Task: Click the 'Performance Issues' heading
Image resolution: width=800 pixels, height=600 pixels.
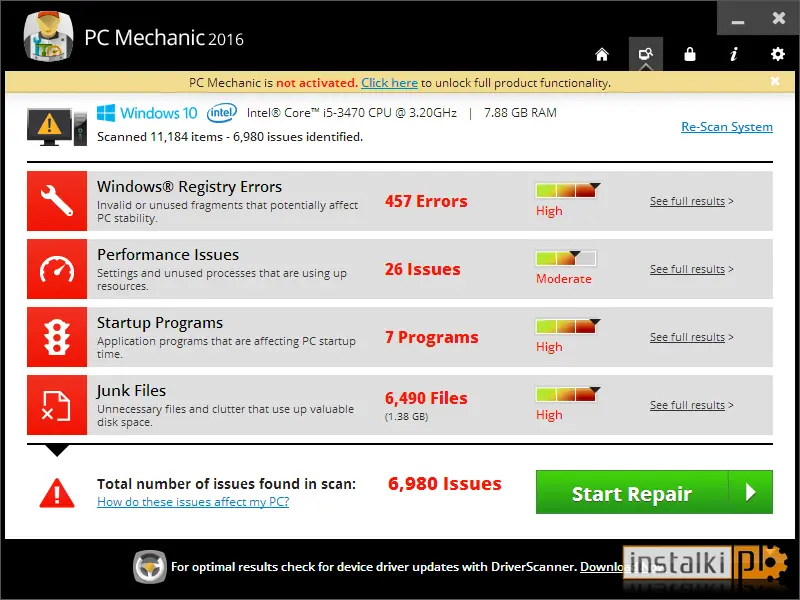Action: coord(168,255)
